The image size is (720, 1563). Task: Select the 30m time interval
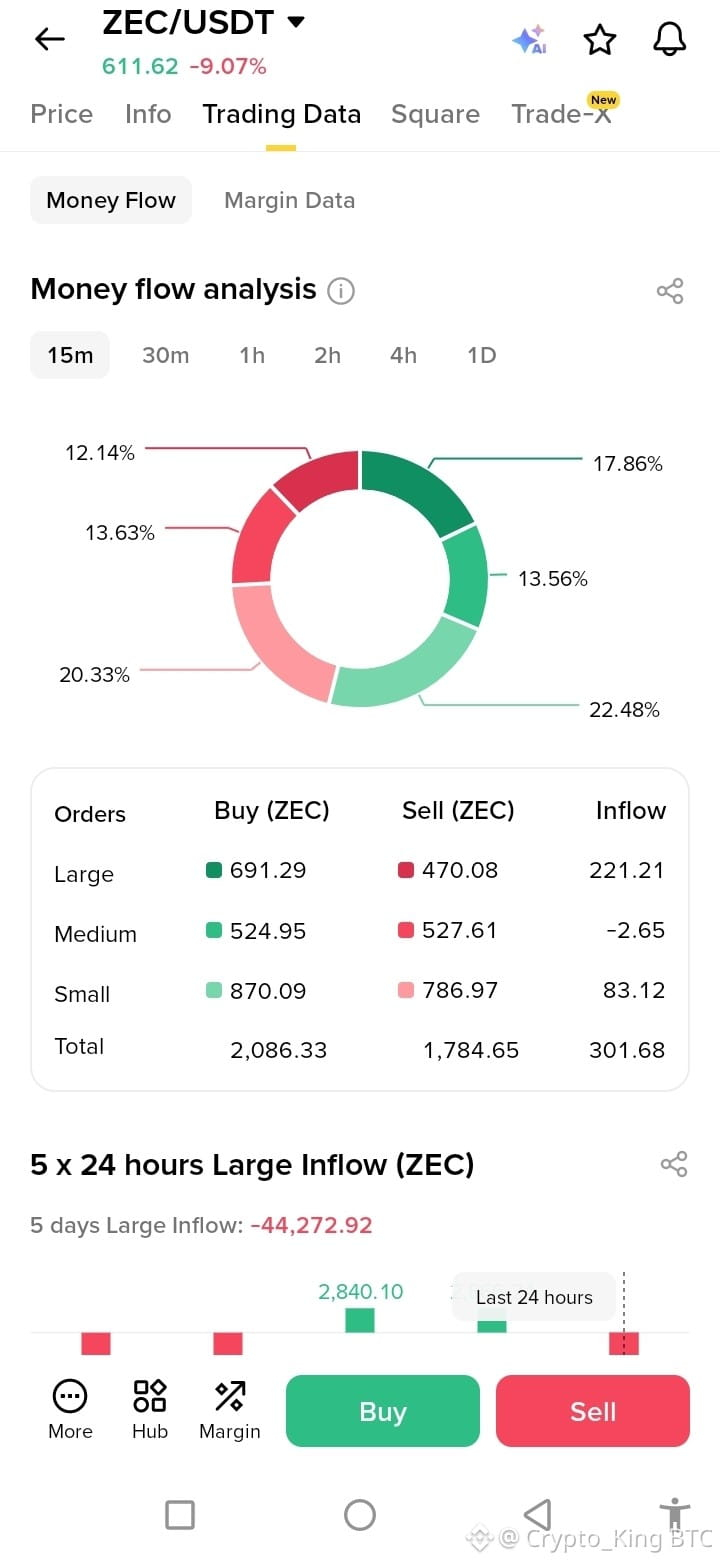tap(165, 355)
